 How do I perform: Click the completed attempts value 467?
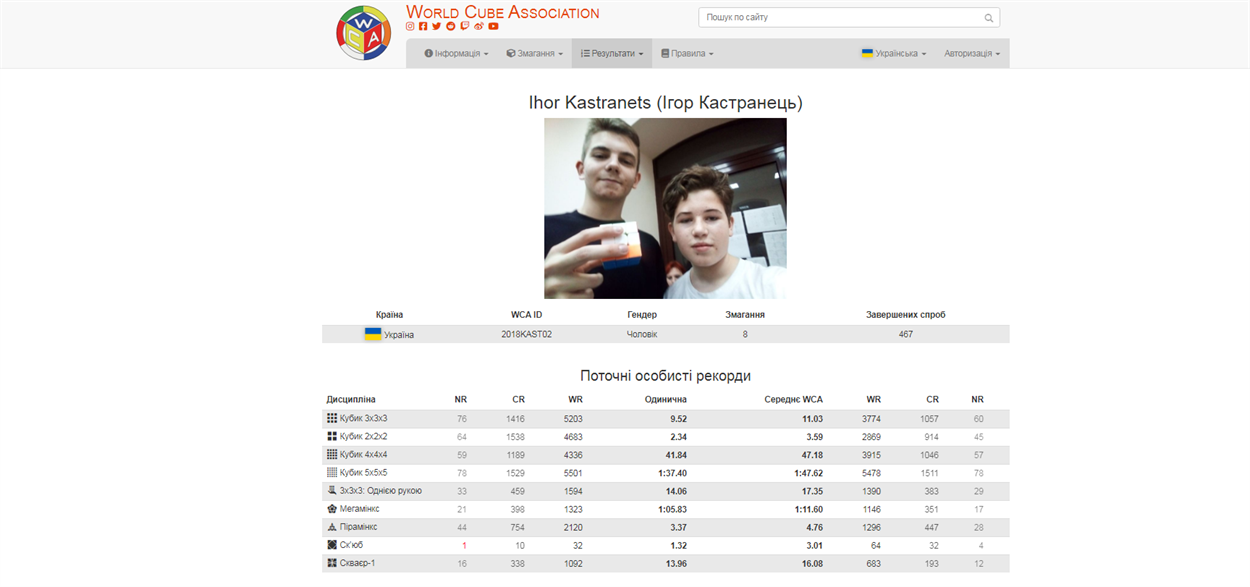coord(905,334)
